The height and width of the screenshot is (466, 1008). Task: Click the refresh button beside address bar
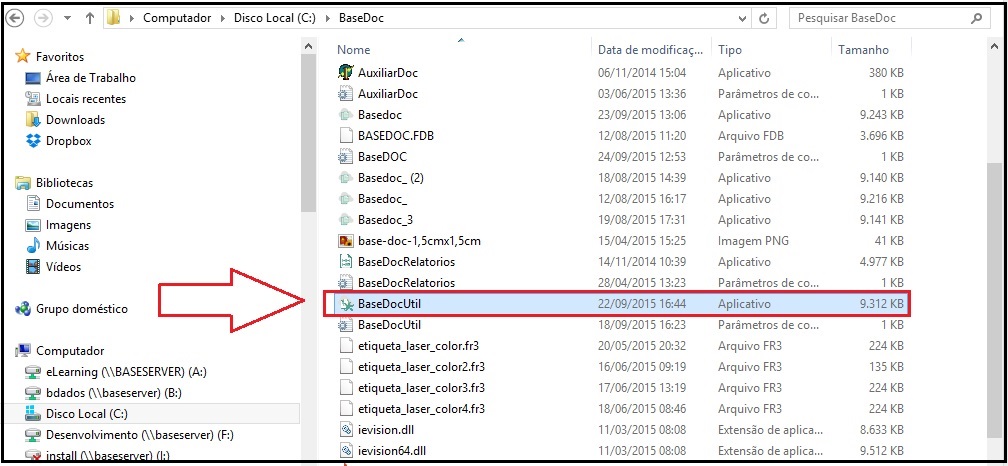765,18
